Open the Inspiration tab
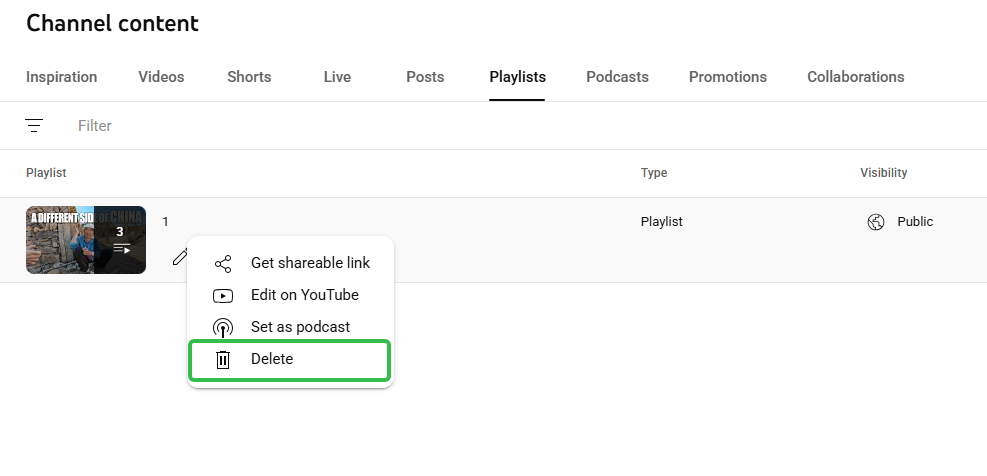The image size is (987, 476). (62, 77)
